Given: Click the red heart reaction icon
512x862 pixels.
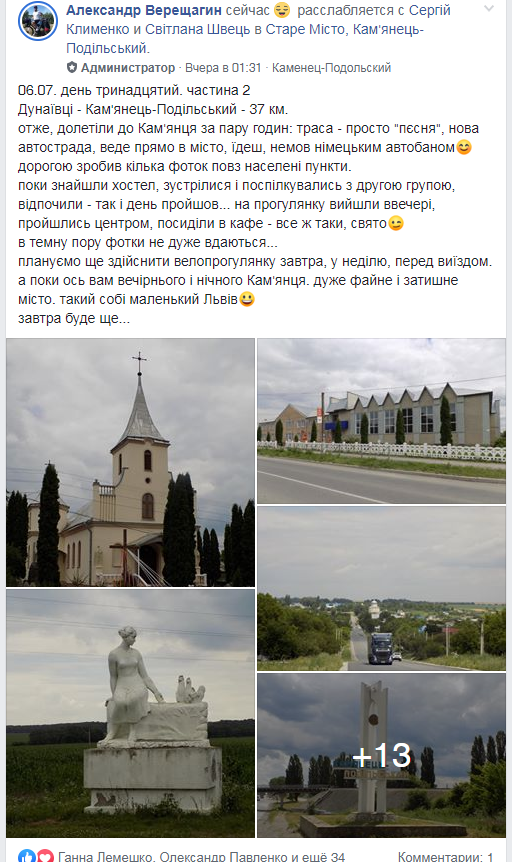Looking at the screenshot, I should point(45,855).
